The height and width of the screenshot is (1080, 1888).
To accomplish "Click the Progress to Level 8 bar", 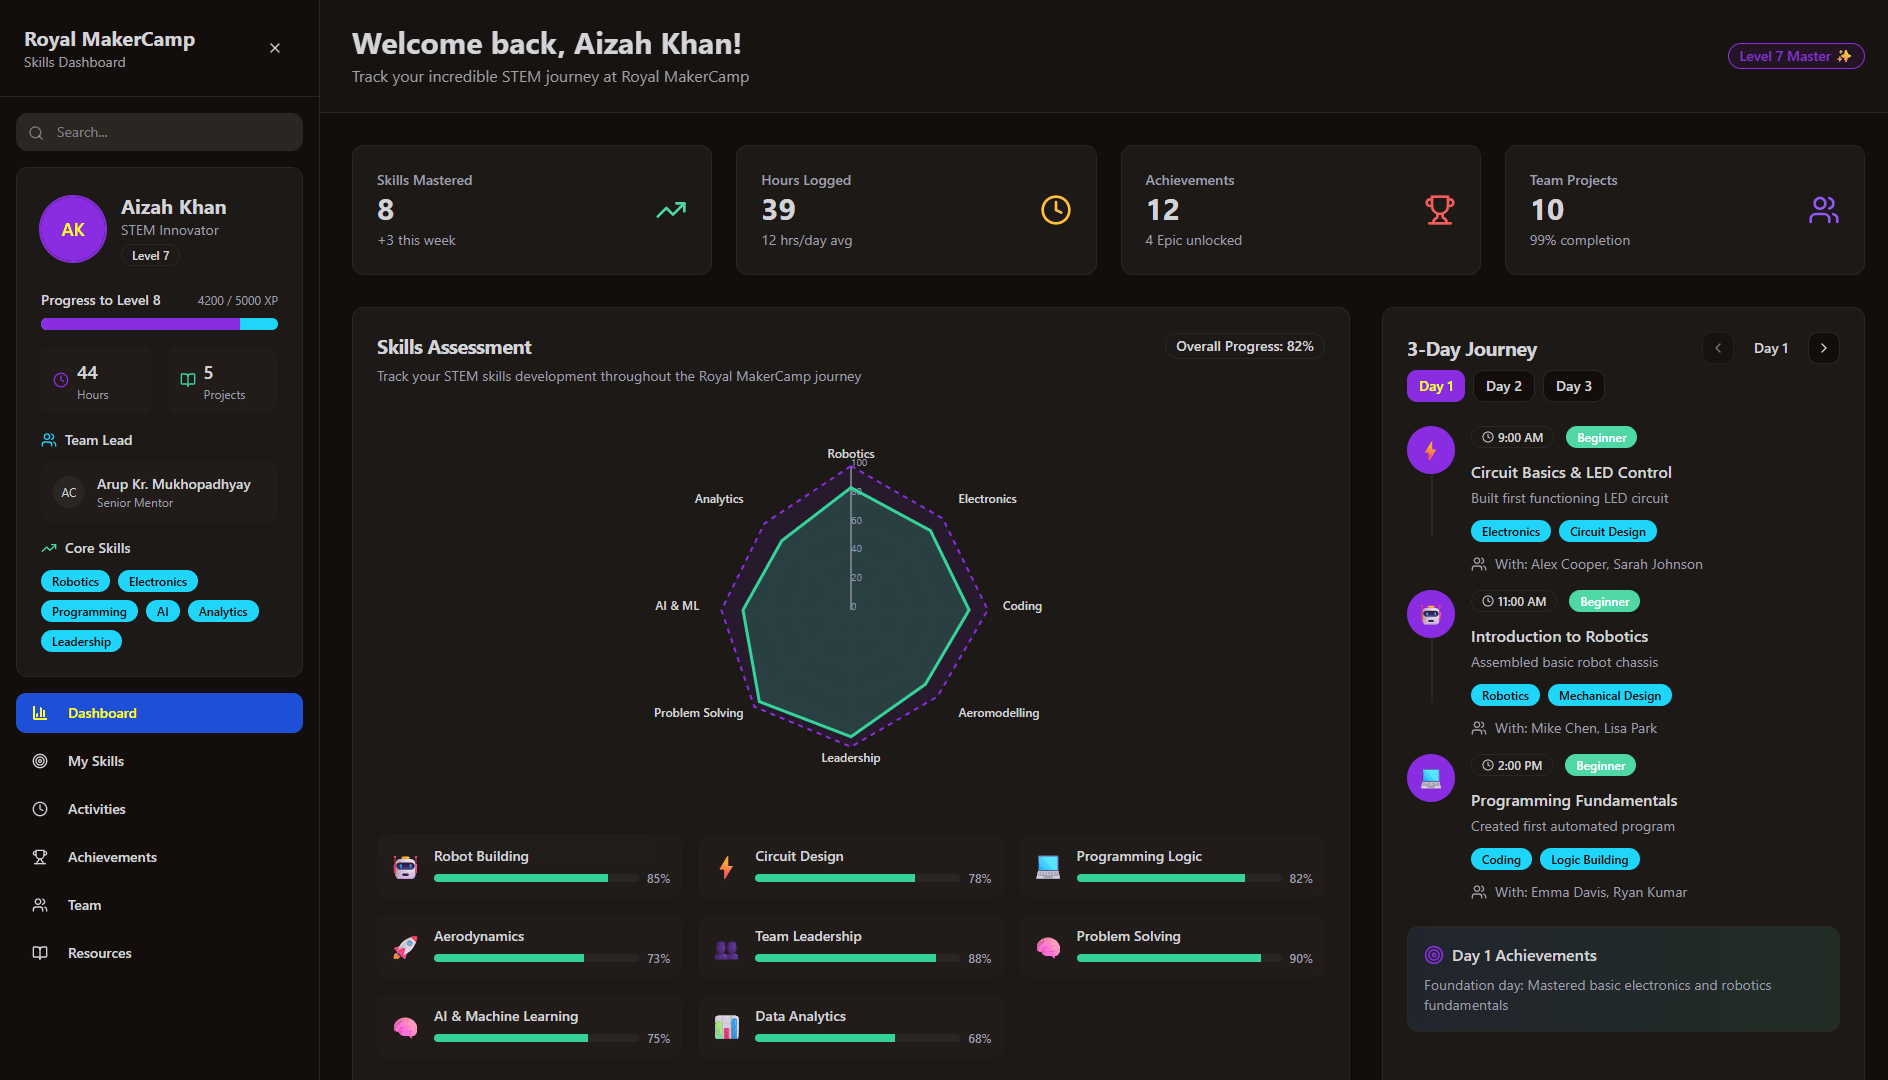I will 158,323.
